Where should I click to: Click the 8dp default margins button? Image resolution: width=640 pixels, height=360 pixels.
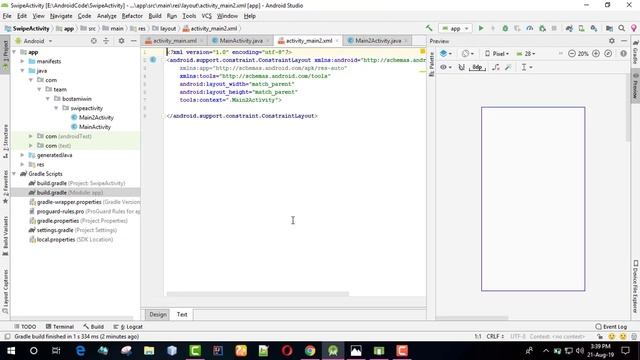(x=477, y=67)
